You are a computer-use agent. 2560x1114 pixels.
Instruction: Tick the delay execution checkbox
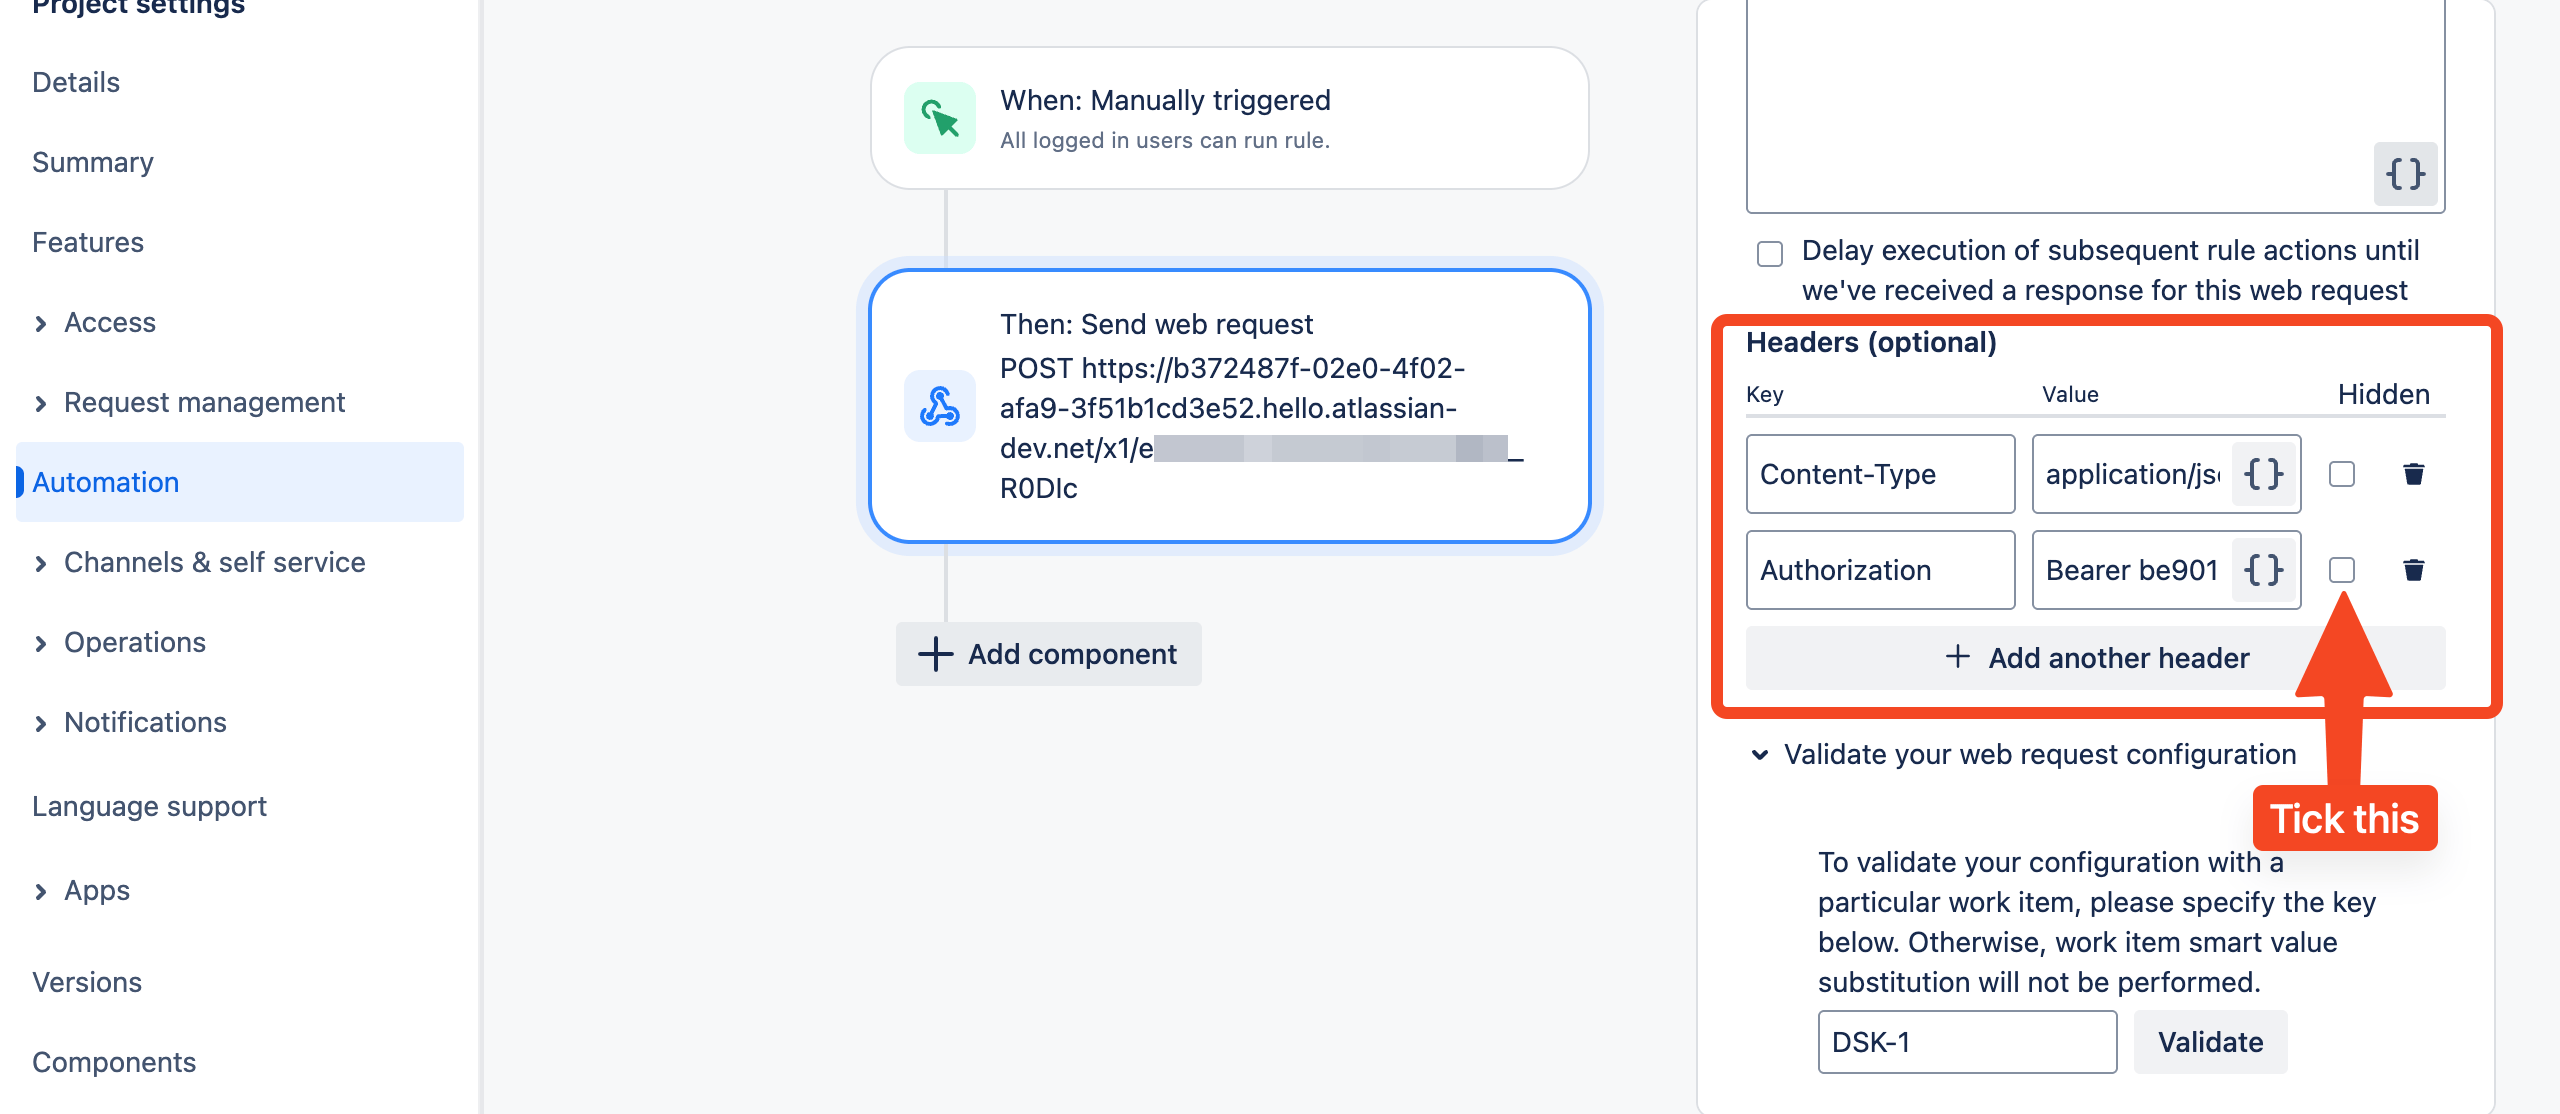tap(1770, 253)
